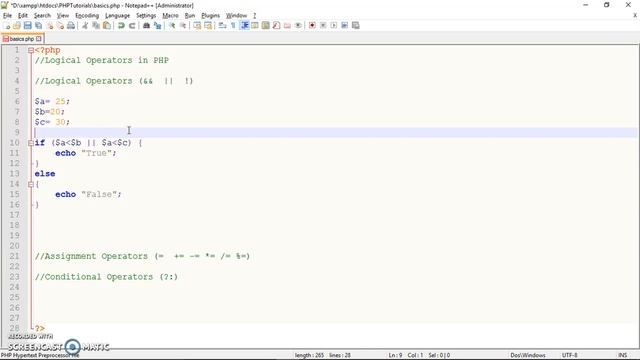
Task: Redo edit using toolbar Redo arrow
Action: coord(132,25)
